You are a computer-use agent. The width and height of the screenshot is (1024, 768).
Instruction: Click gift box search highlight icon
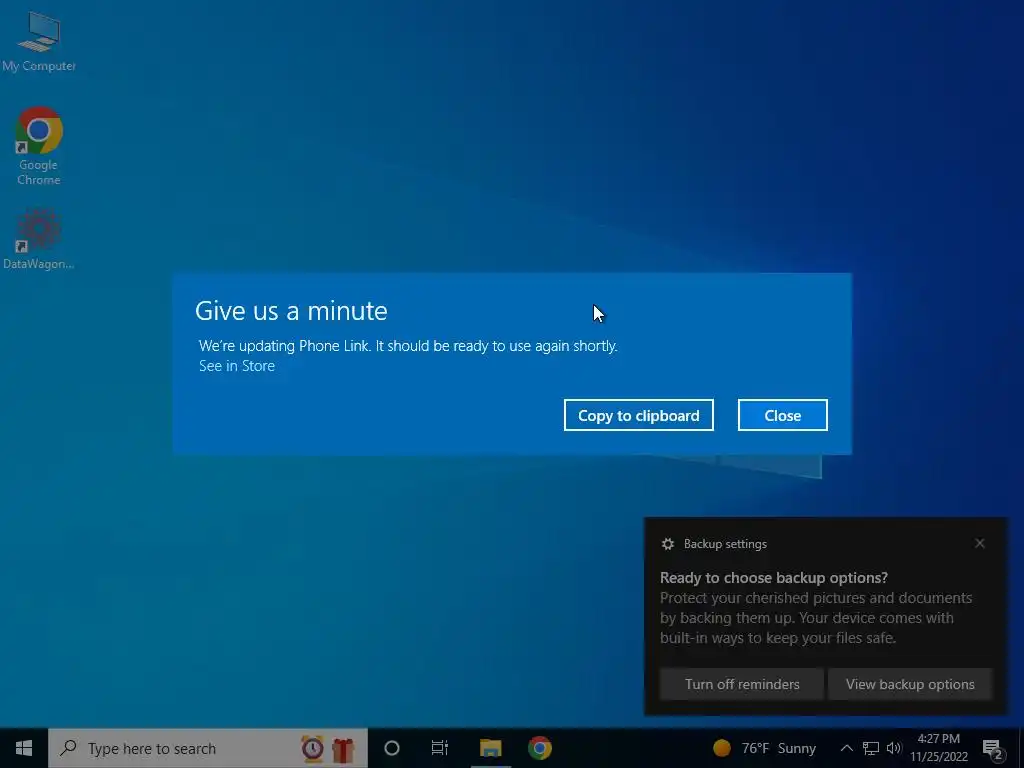[x=343, y=748]
